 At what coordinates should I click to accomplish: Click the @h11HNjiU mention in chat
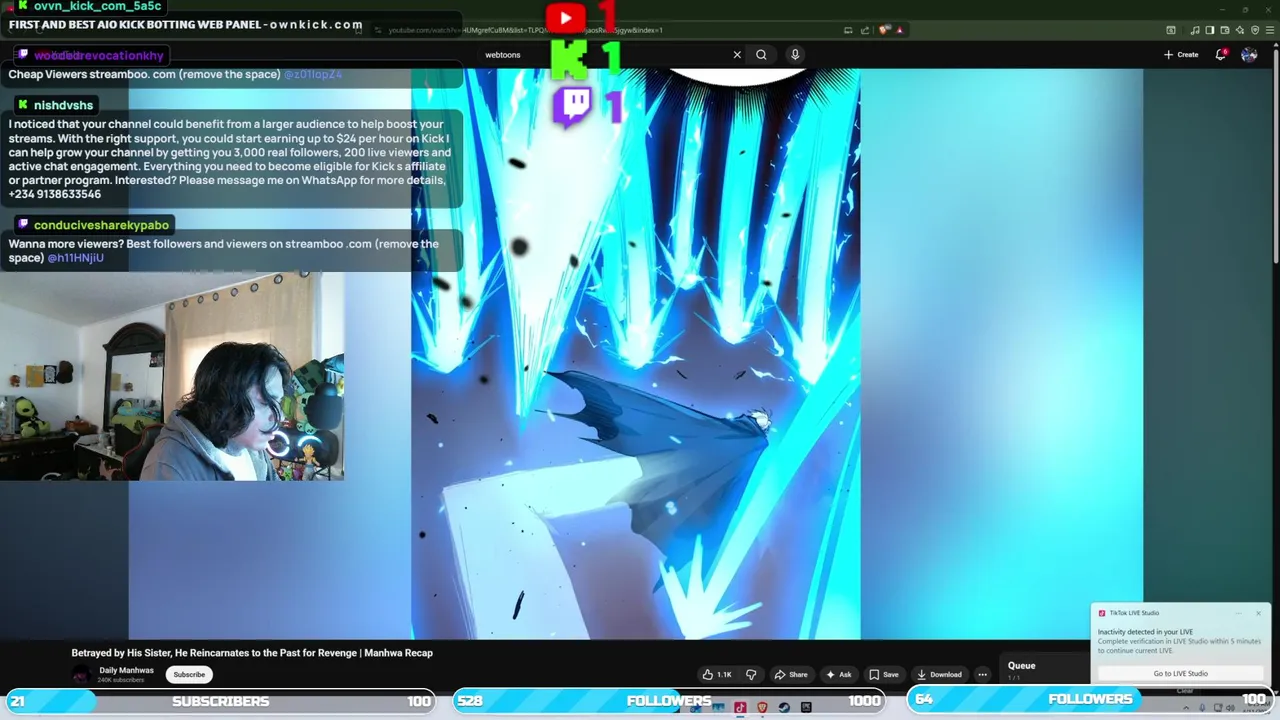point(76,258)
